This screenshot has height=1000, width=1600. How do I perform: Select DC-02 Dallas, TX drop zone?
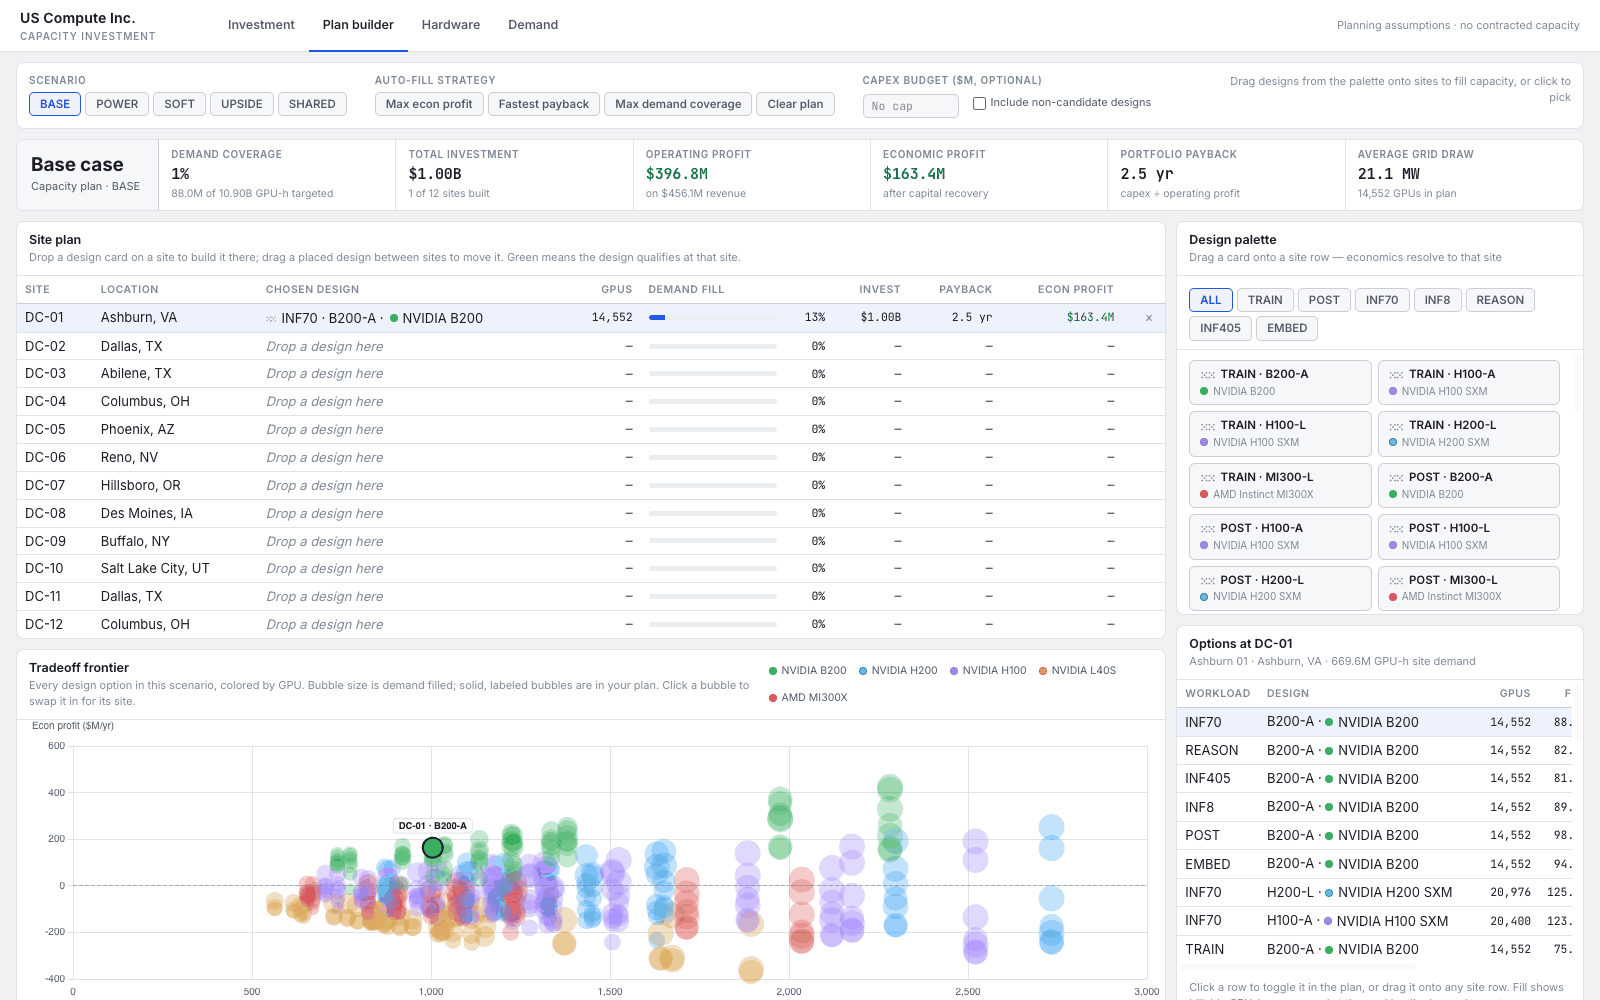(325, 346)
